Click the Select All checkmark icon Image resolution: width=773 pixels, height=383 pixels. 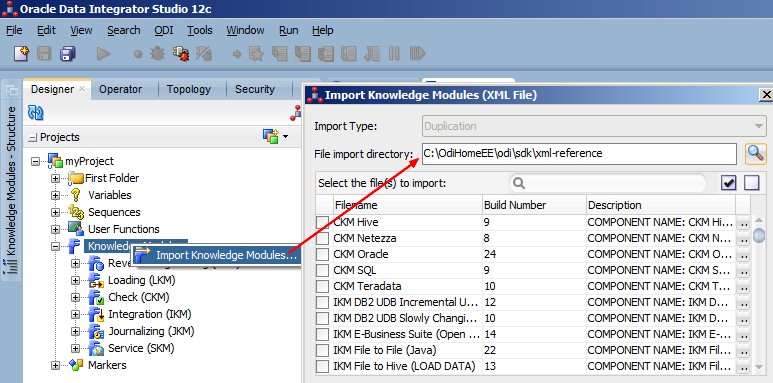(729, 183)
